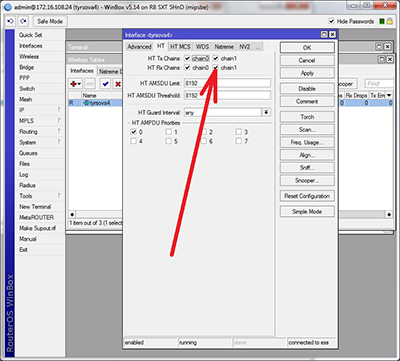
Task: Switch to the WDS tab
Action: [202, 47]
